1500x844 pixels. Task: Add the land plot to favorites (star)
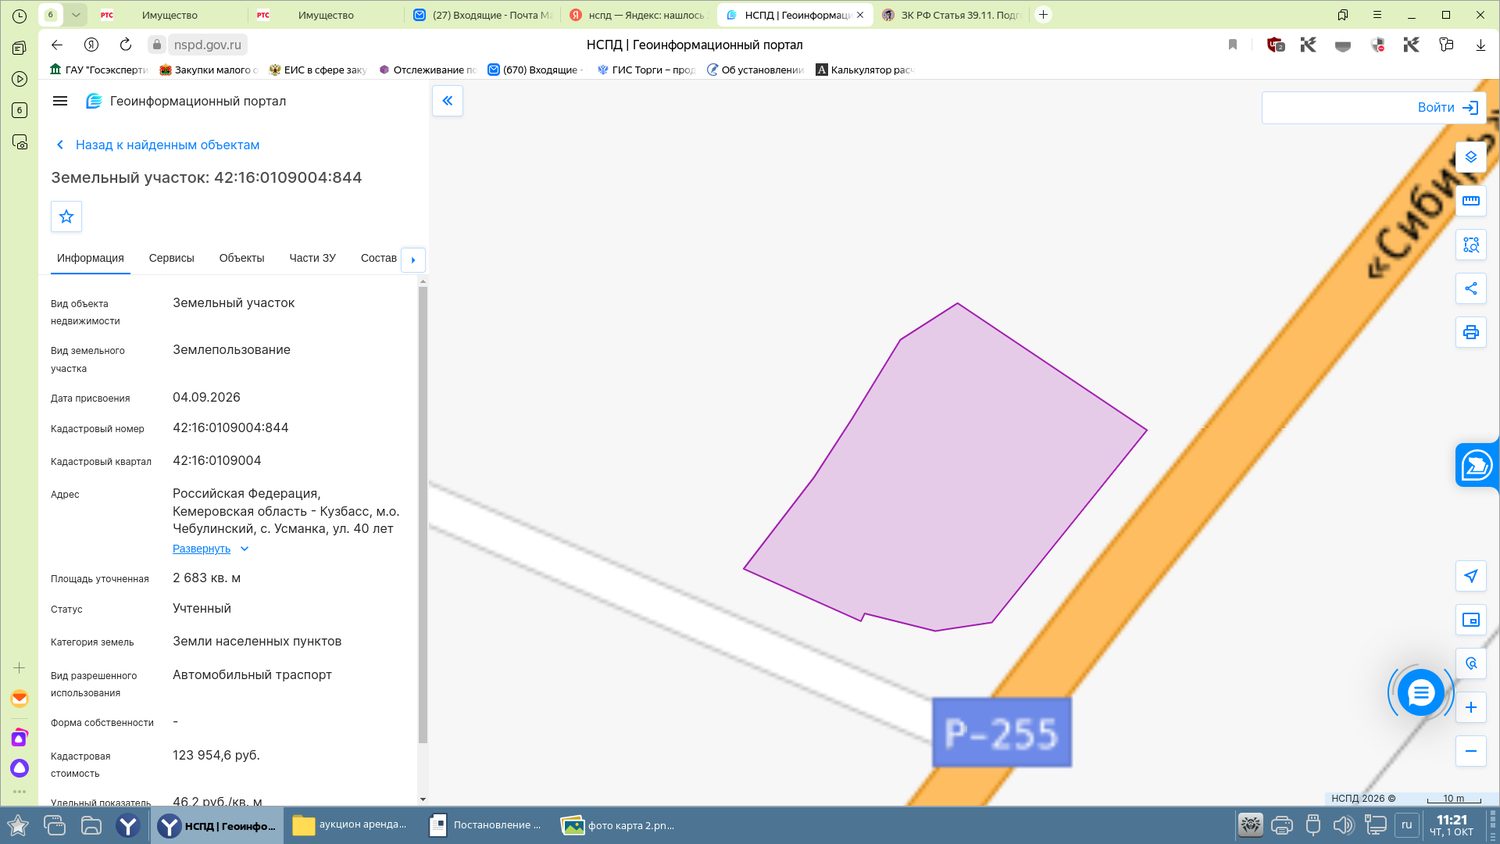[67, 216]
